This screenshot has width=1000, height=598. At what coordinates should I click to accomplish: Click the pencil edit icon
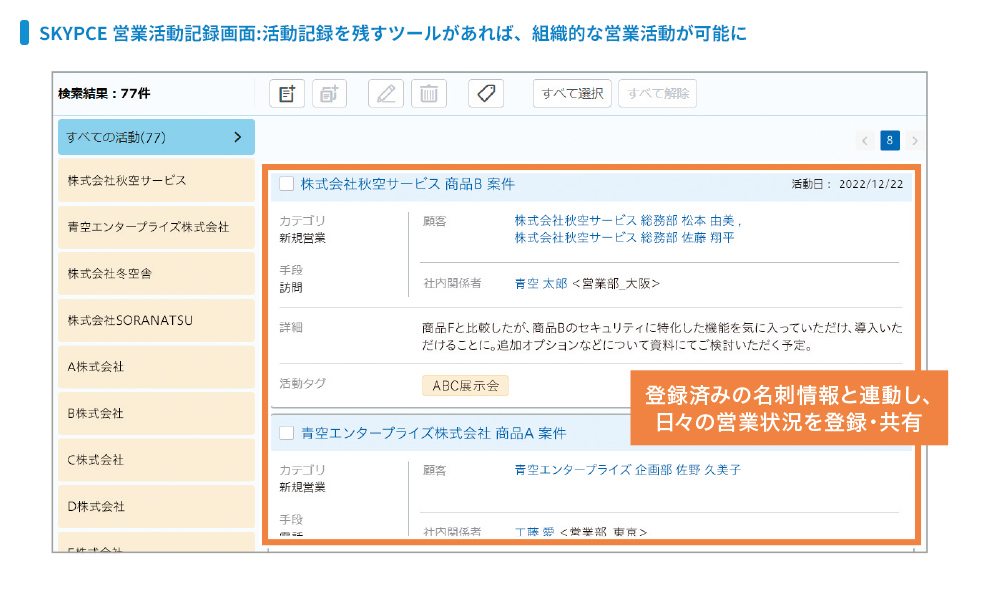(x=386, y=94)
